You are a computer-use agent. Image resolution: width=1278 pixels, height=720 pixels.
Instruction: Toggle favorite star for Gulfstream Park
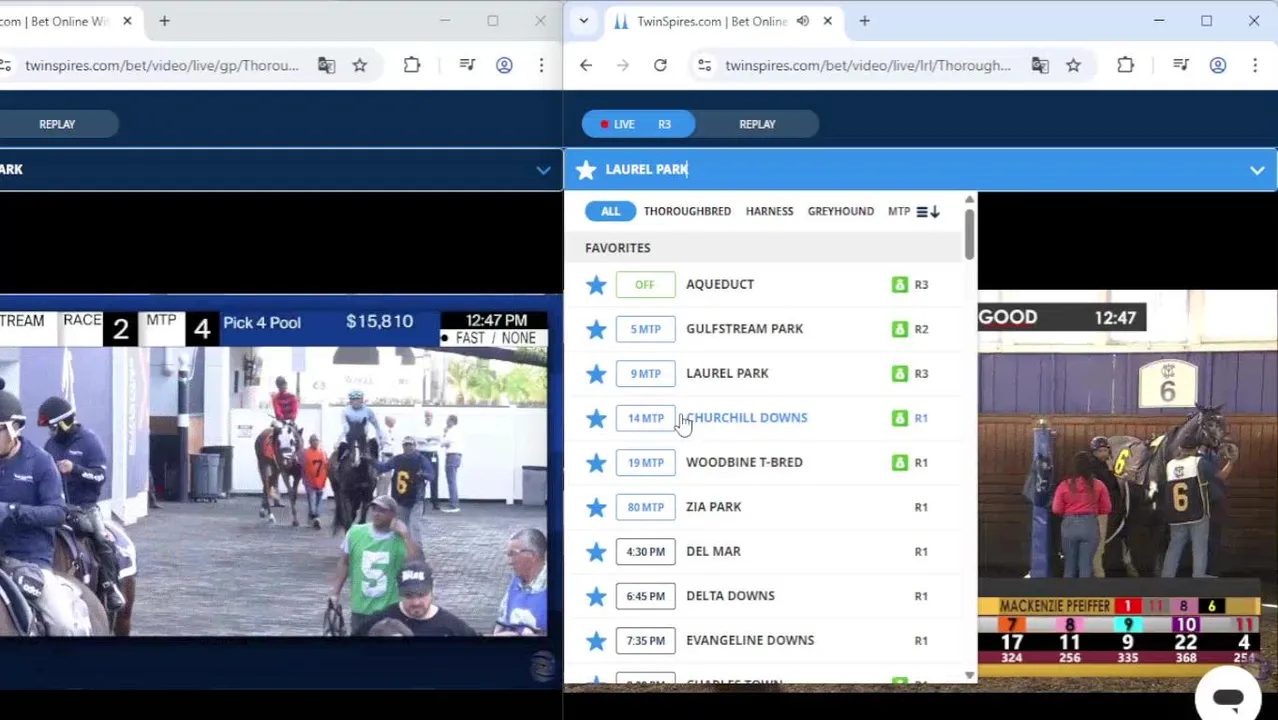pyautogui.click(x=596, y=329)
